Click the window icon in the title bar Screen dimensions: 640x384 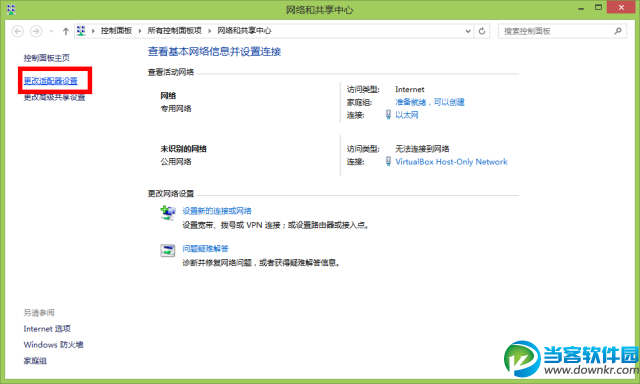pos(11,9)
